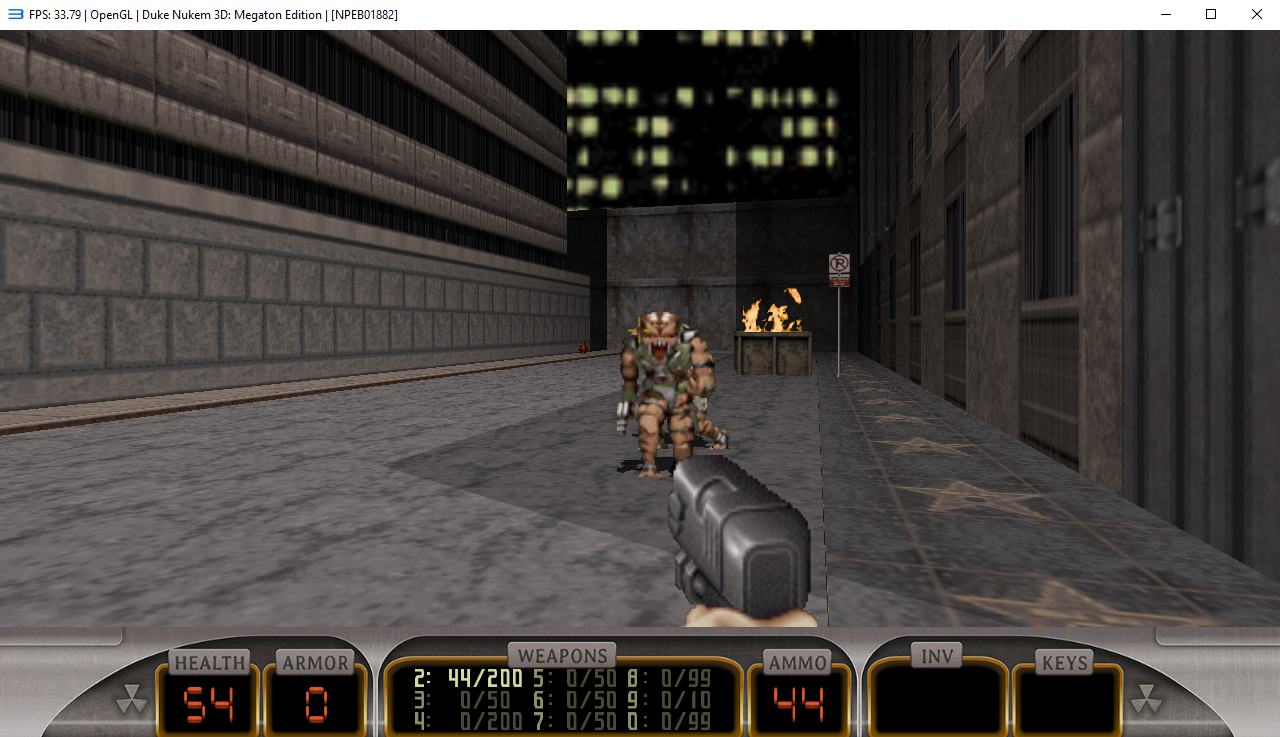Select the AMMO header on status bar
The height and width of the screenshot is (737, 1280).
[x=798, y=662]
